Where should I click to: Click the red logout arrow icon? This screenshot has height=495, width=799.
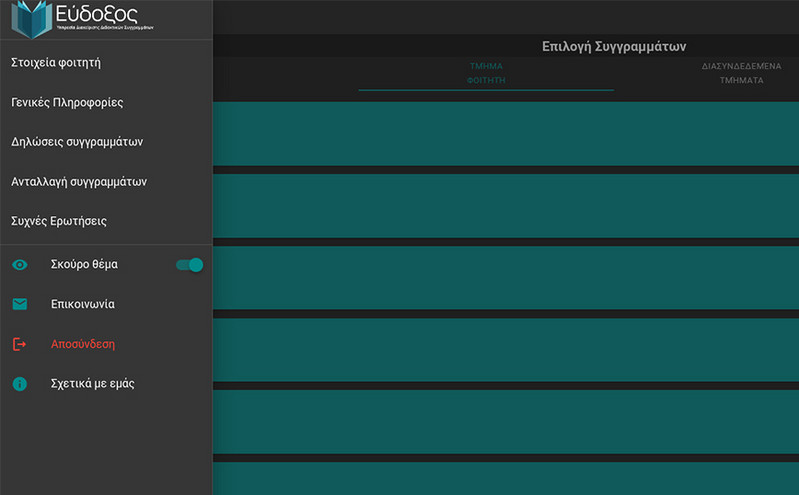pyautogui.click(x=19, y=344)
